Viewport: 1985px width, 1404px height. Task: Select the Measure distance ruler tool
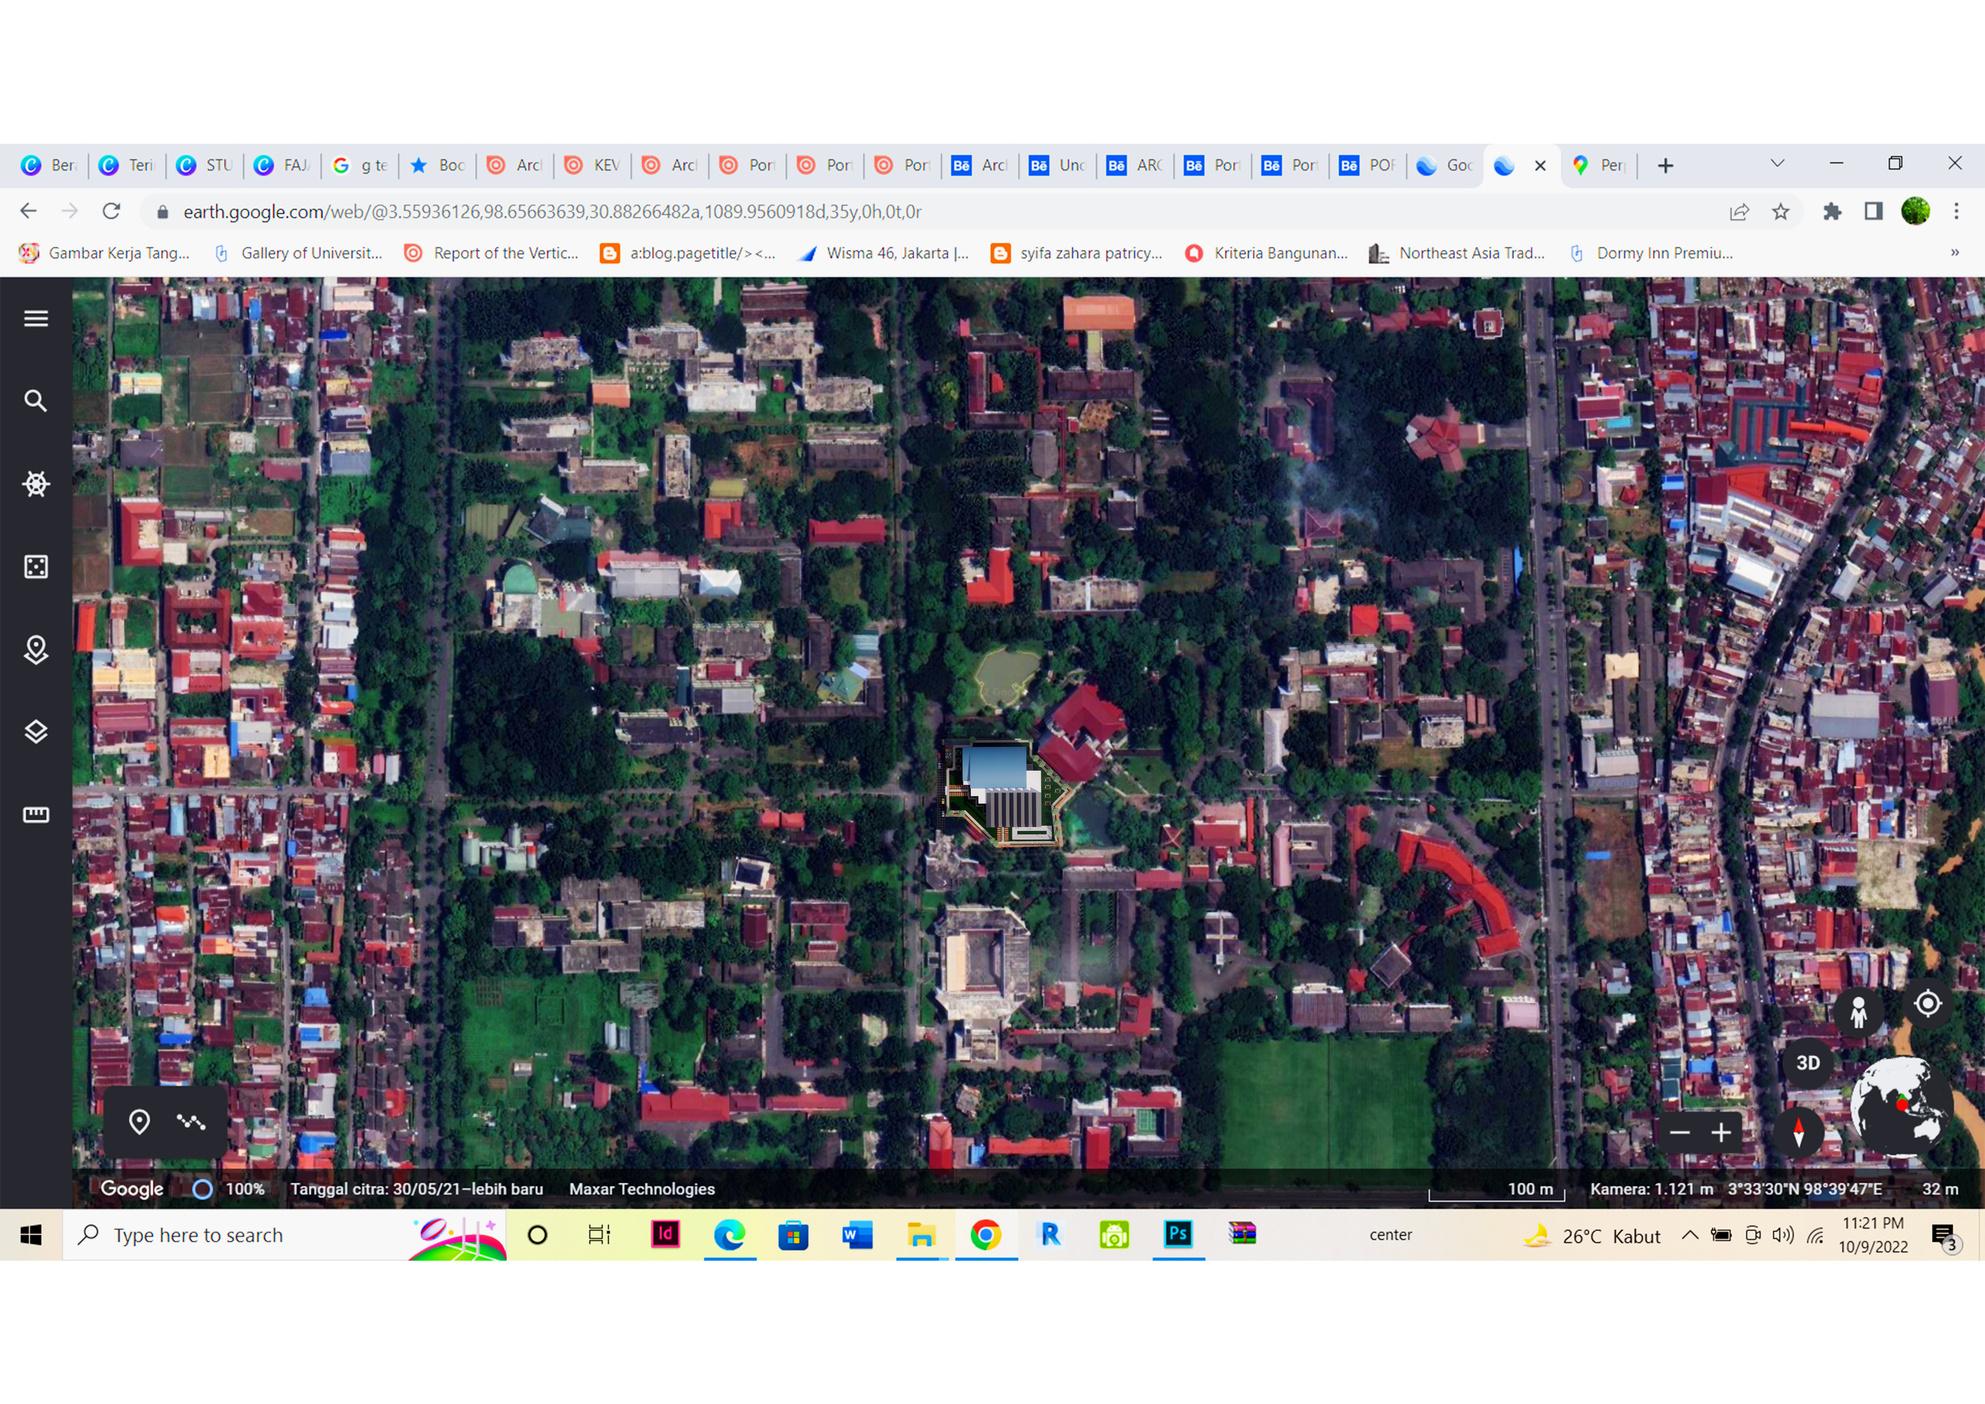[36, 815]
